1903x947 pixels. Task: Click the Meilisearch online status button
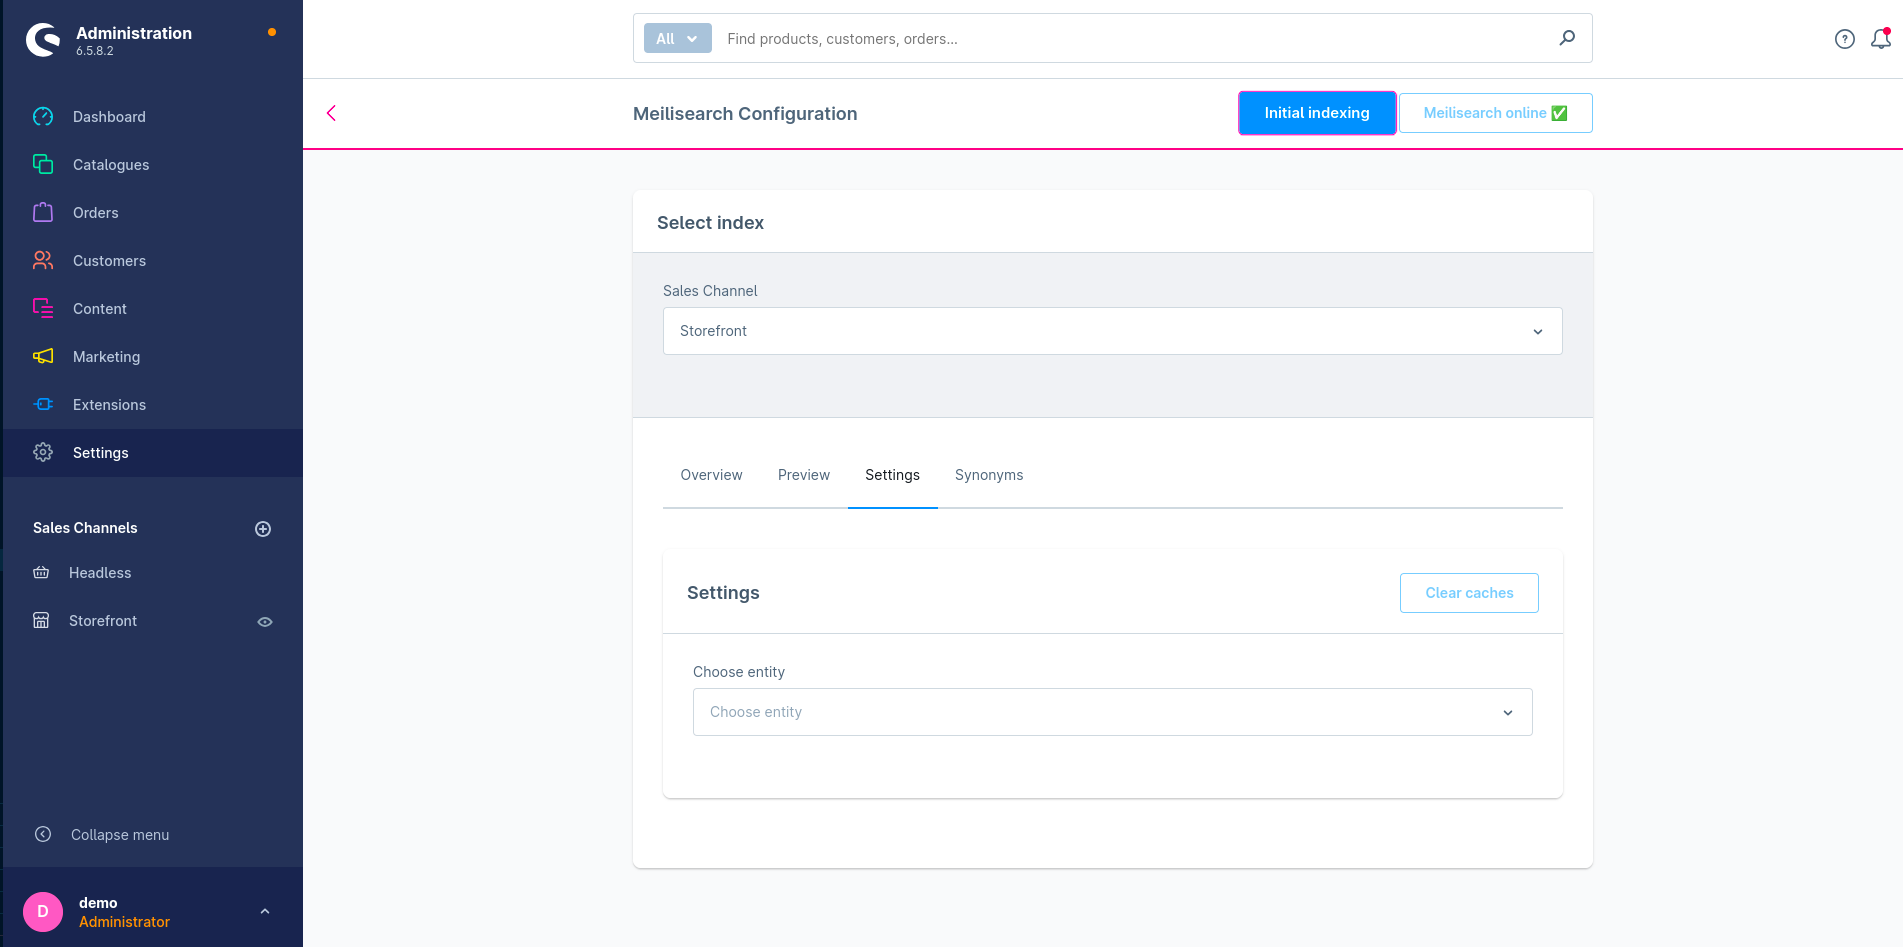coord(1495,113)
